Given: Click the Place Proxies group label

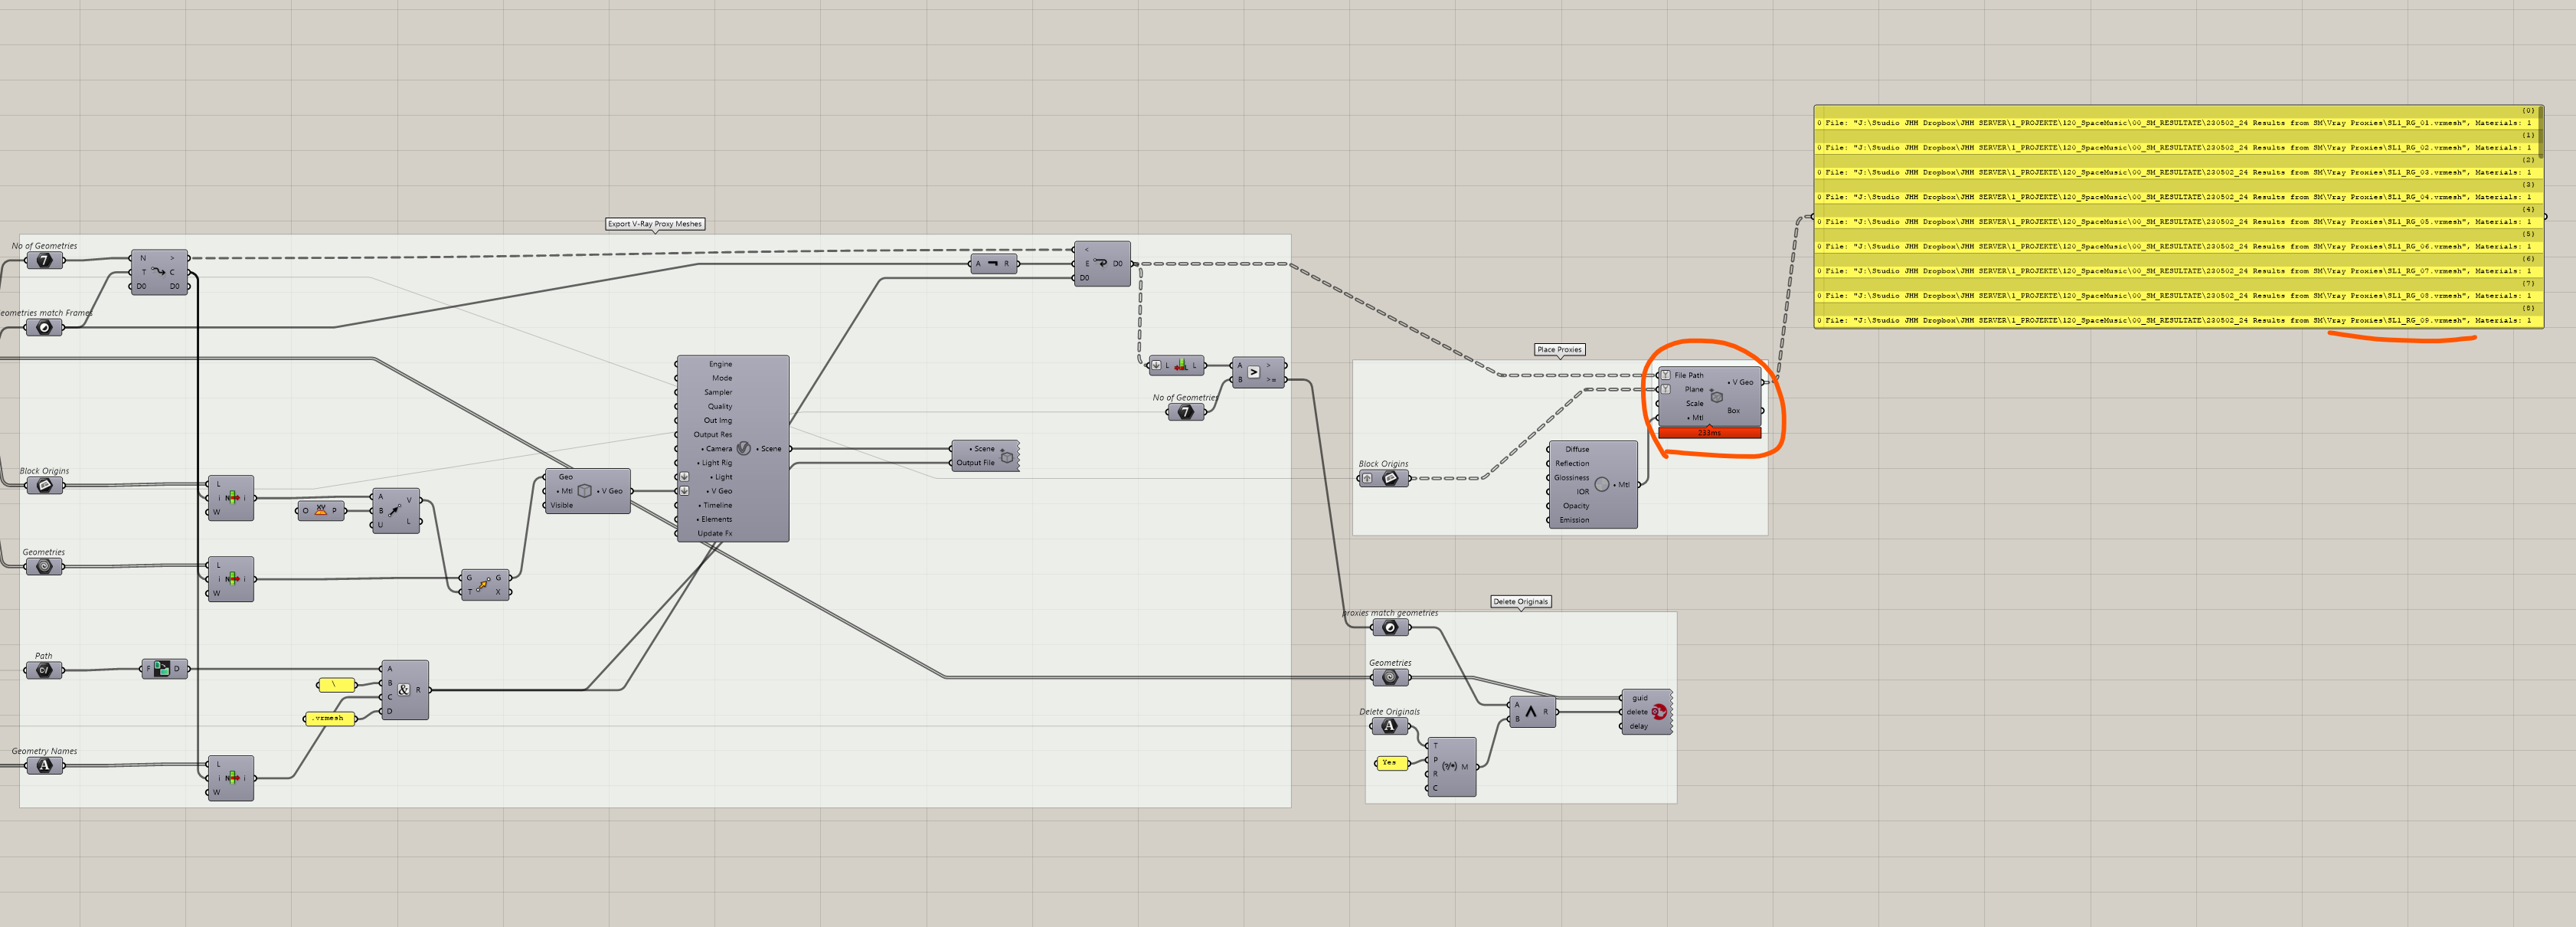Looking at the screenshot, I should [x=1560, y=350].
